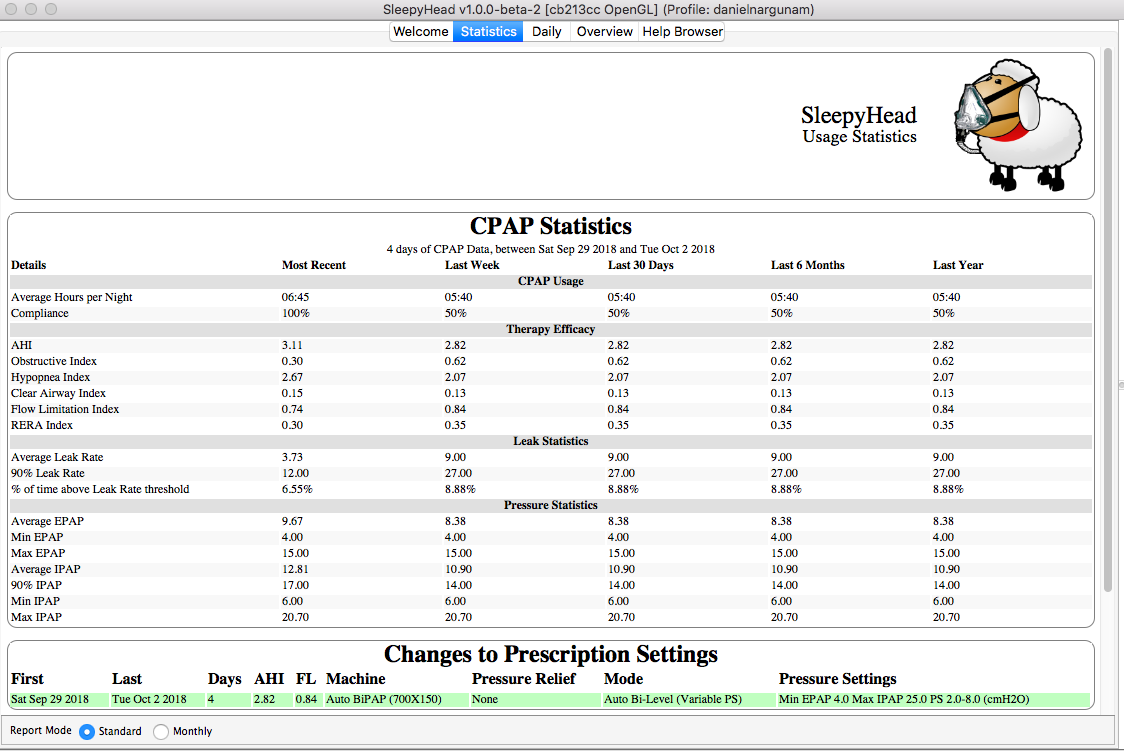Click the "Pressure Relief" column header
This screenshot has width=1124, height=751.
[524, 679]
